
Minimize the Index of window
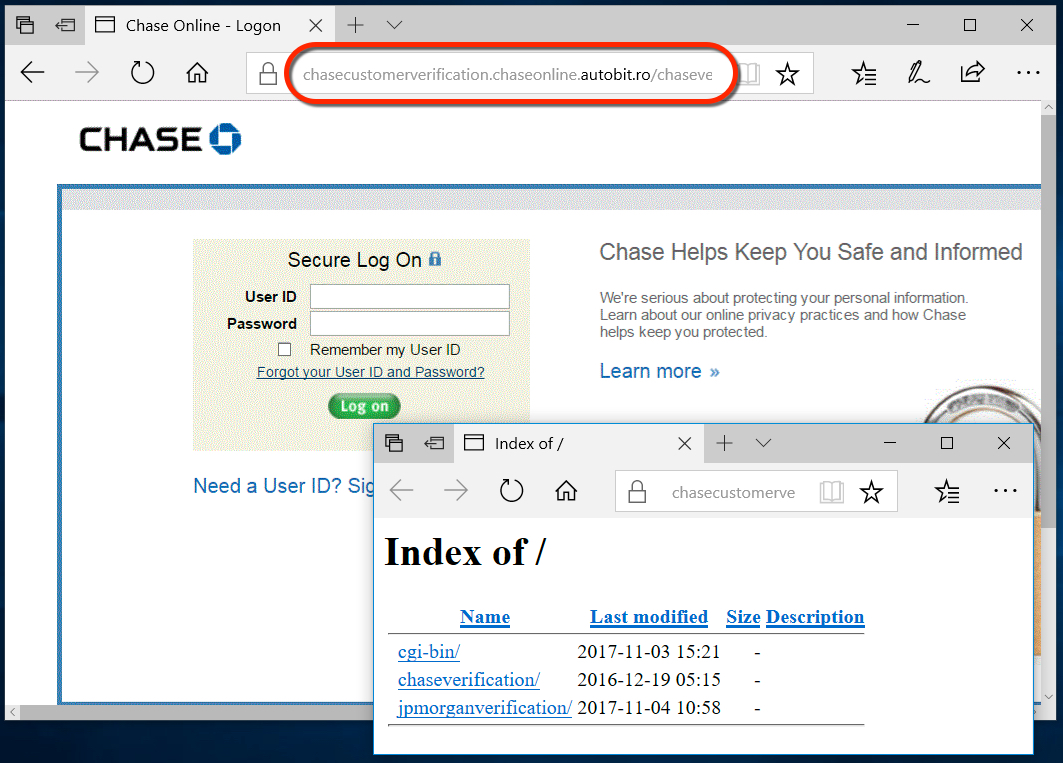coord(890,443)
